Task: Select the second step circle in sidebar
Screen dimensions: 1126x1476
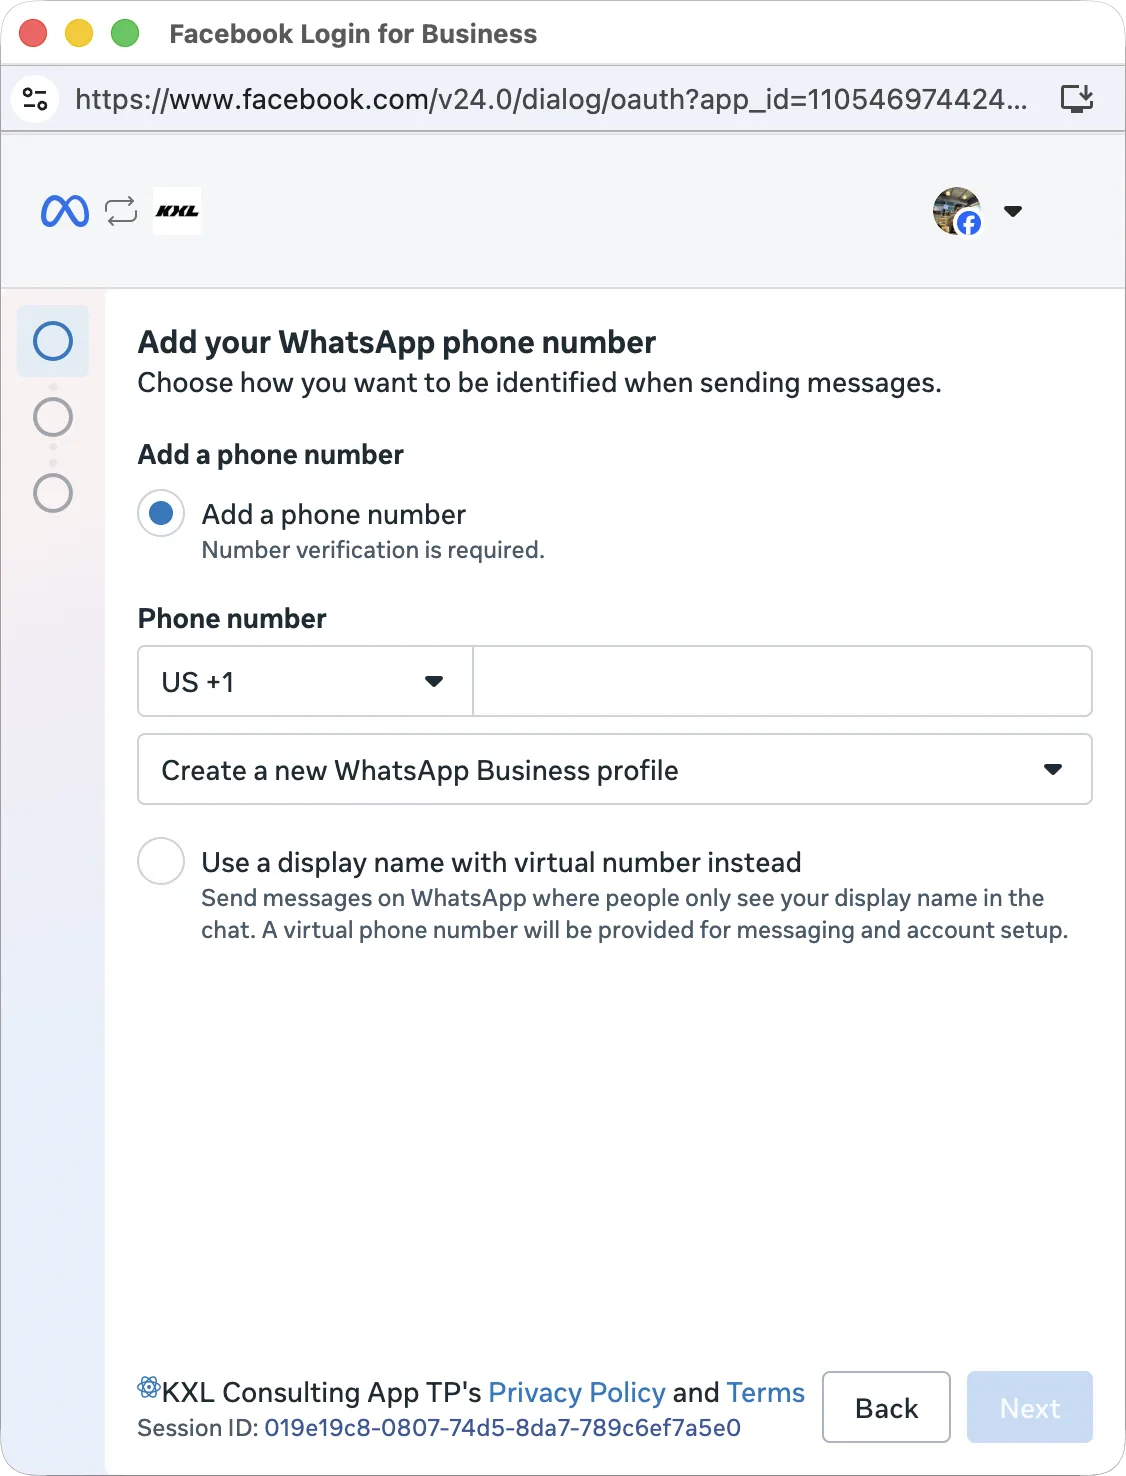Action: point(53,417)
